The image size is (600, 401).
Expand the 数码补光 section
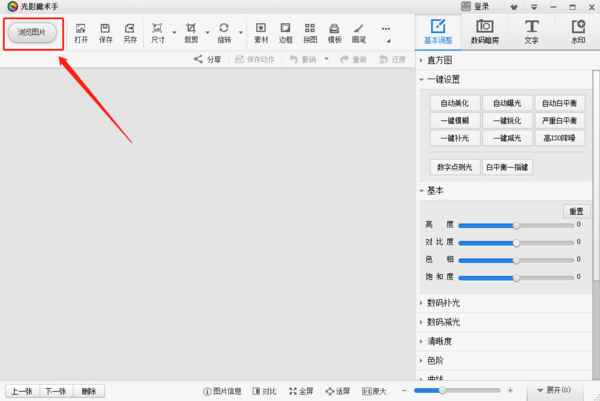(x=443, y=303)
